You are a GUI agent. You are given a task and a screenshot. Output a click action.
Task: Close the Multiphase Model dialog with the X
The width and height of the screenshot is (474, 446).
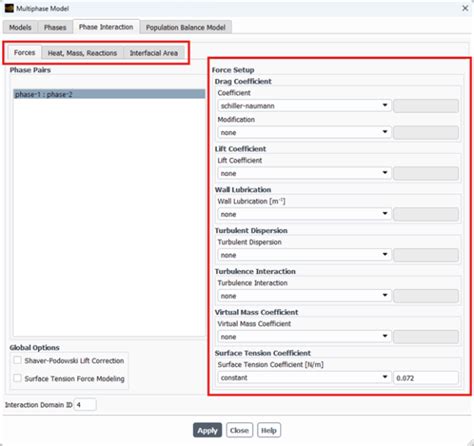[x=465, y=8]
